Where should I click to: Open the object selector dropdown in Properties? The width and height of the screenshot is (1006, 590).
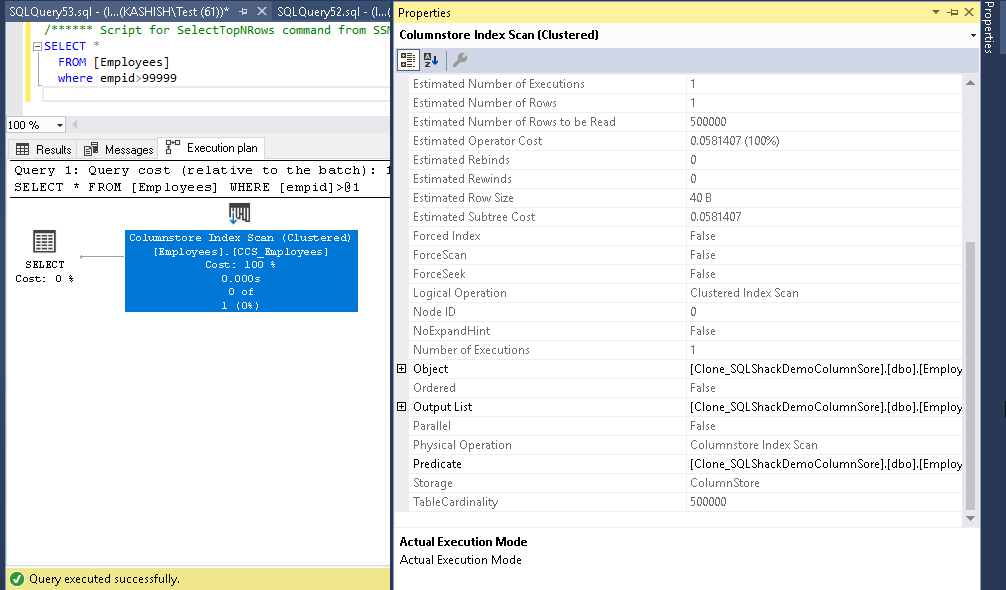tap(973, 35)
